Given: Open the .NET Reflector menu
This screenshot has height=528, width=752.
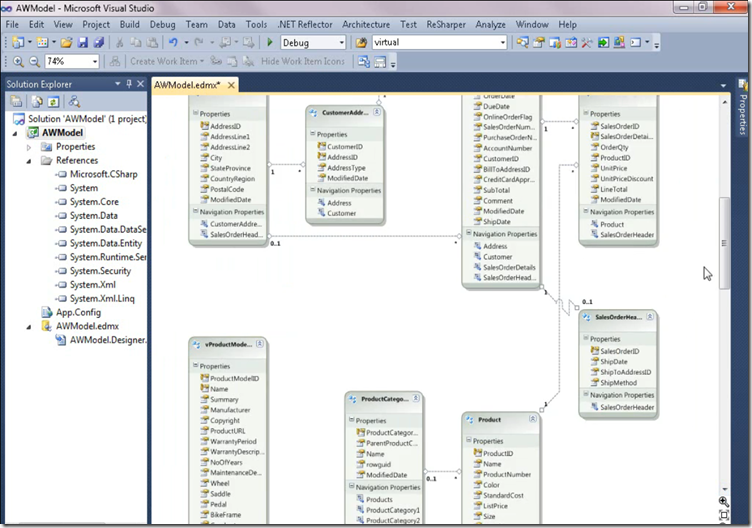Looking at the screenshot, I should (x=305, y=24).
